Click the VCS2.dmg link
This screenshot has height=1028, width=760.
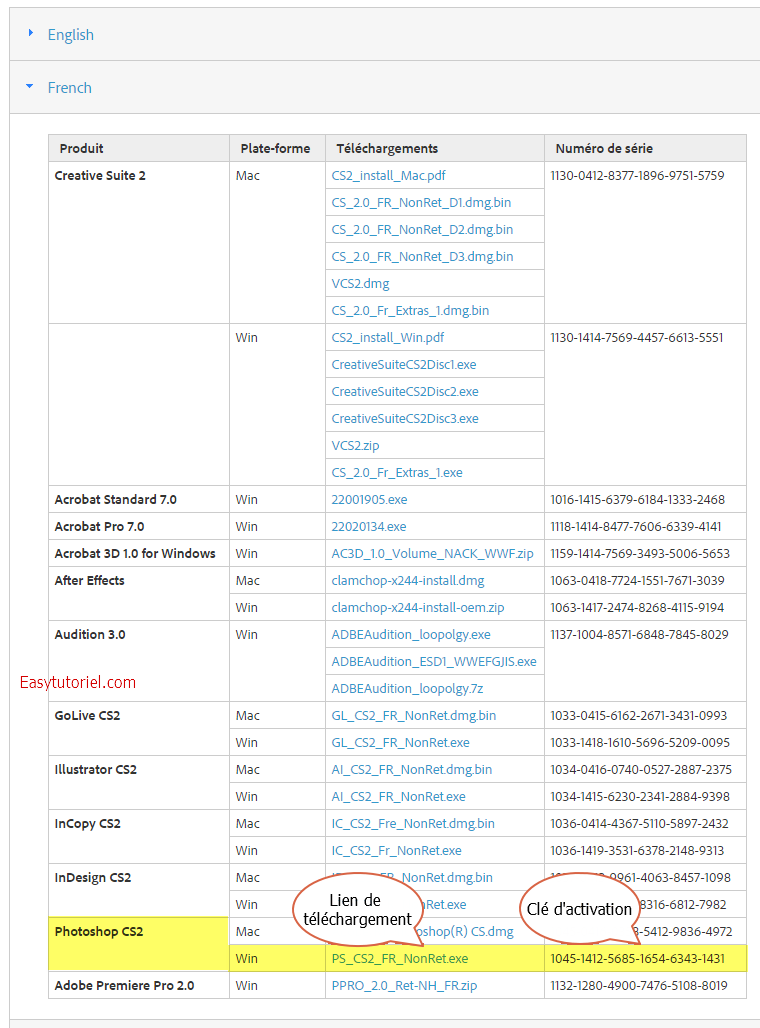(x=360, y=284)
